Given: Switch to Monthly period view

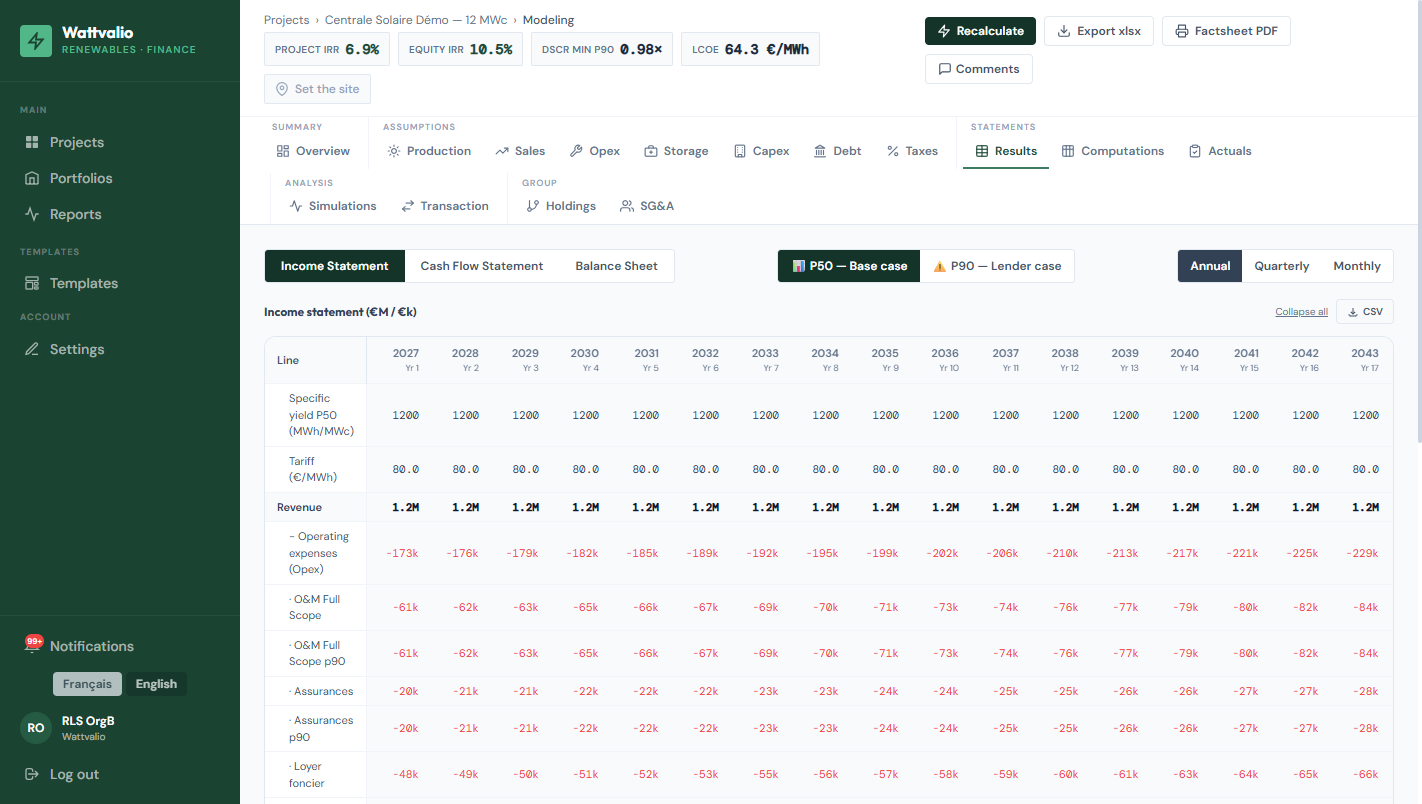Looking at the screenshot, I should tap(1357, 266).
